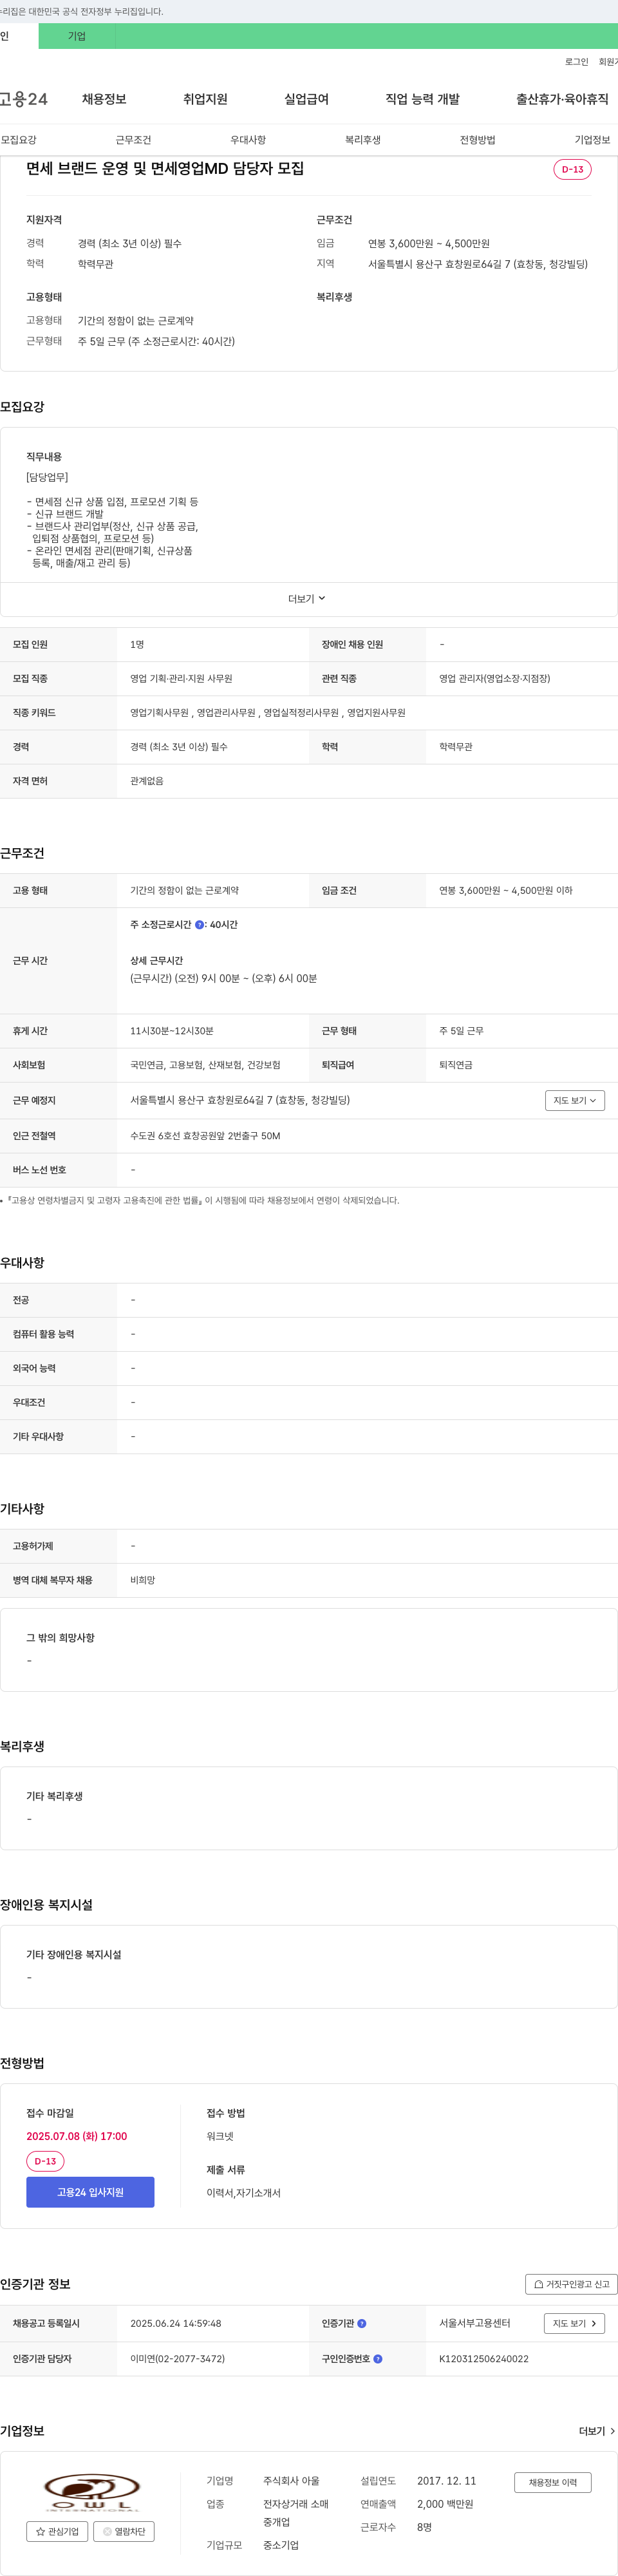This screenshot has height=2576, width=618.
Task: Open 직업 능력 개발 main menu
Action: [422, 99]
